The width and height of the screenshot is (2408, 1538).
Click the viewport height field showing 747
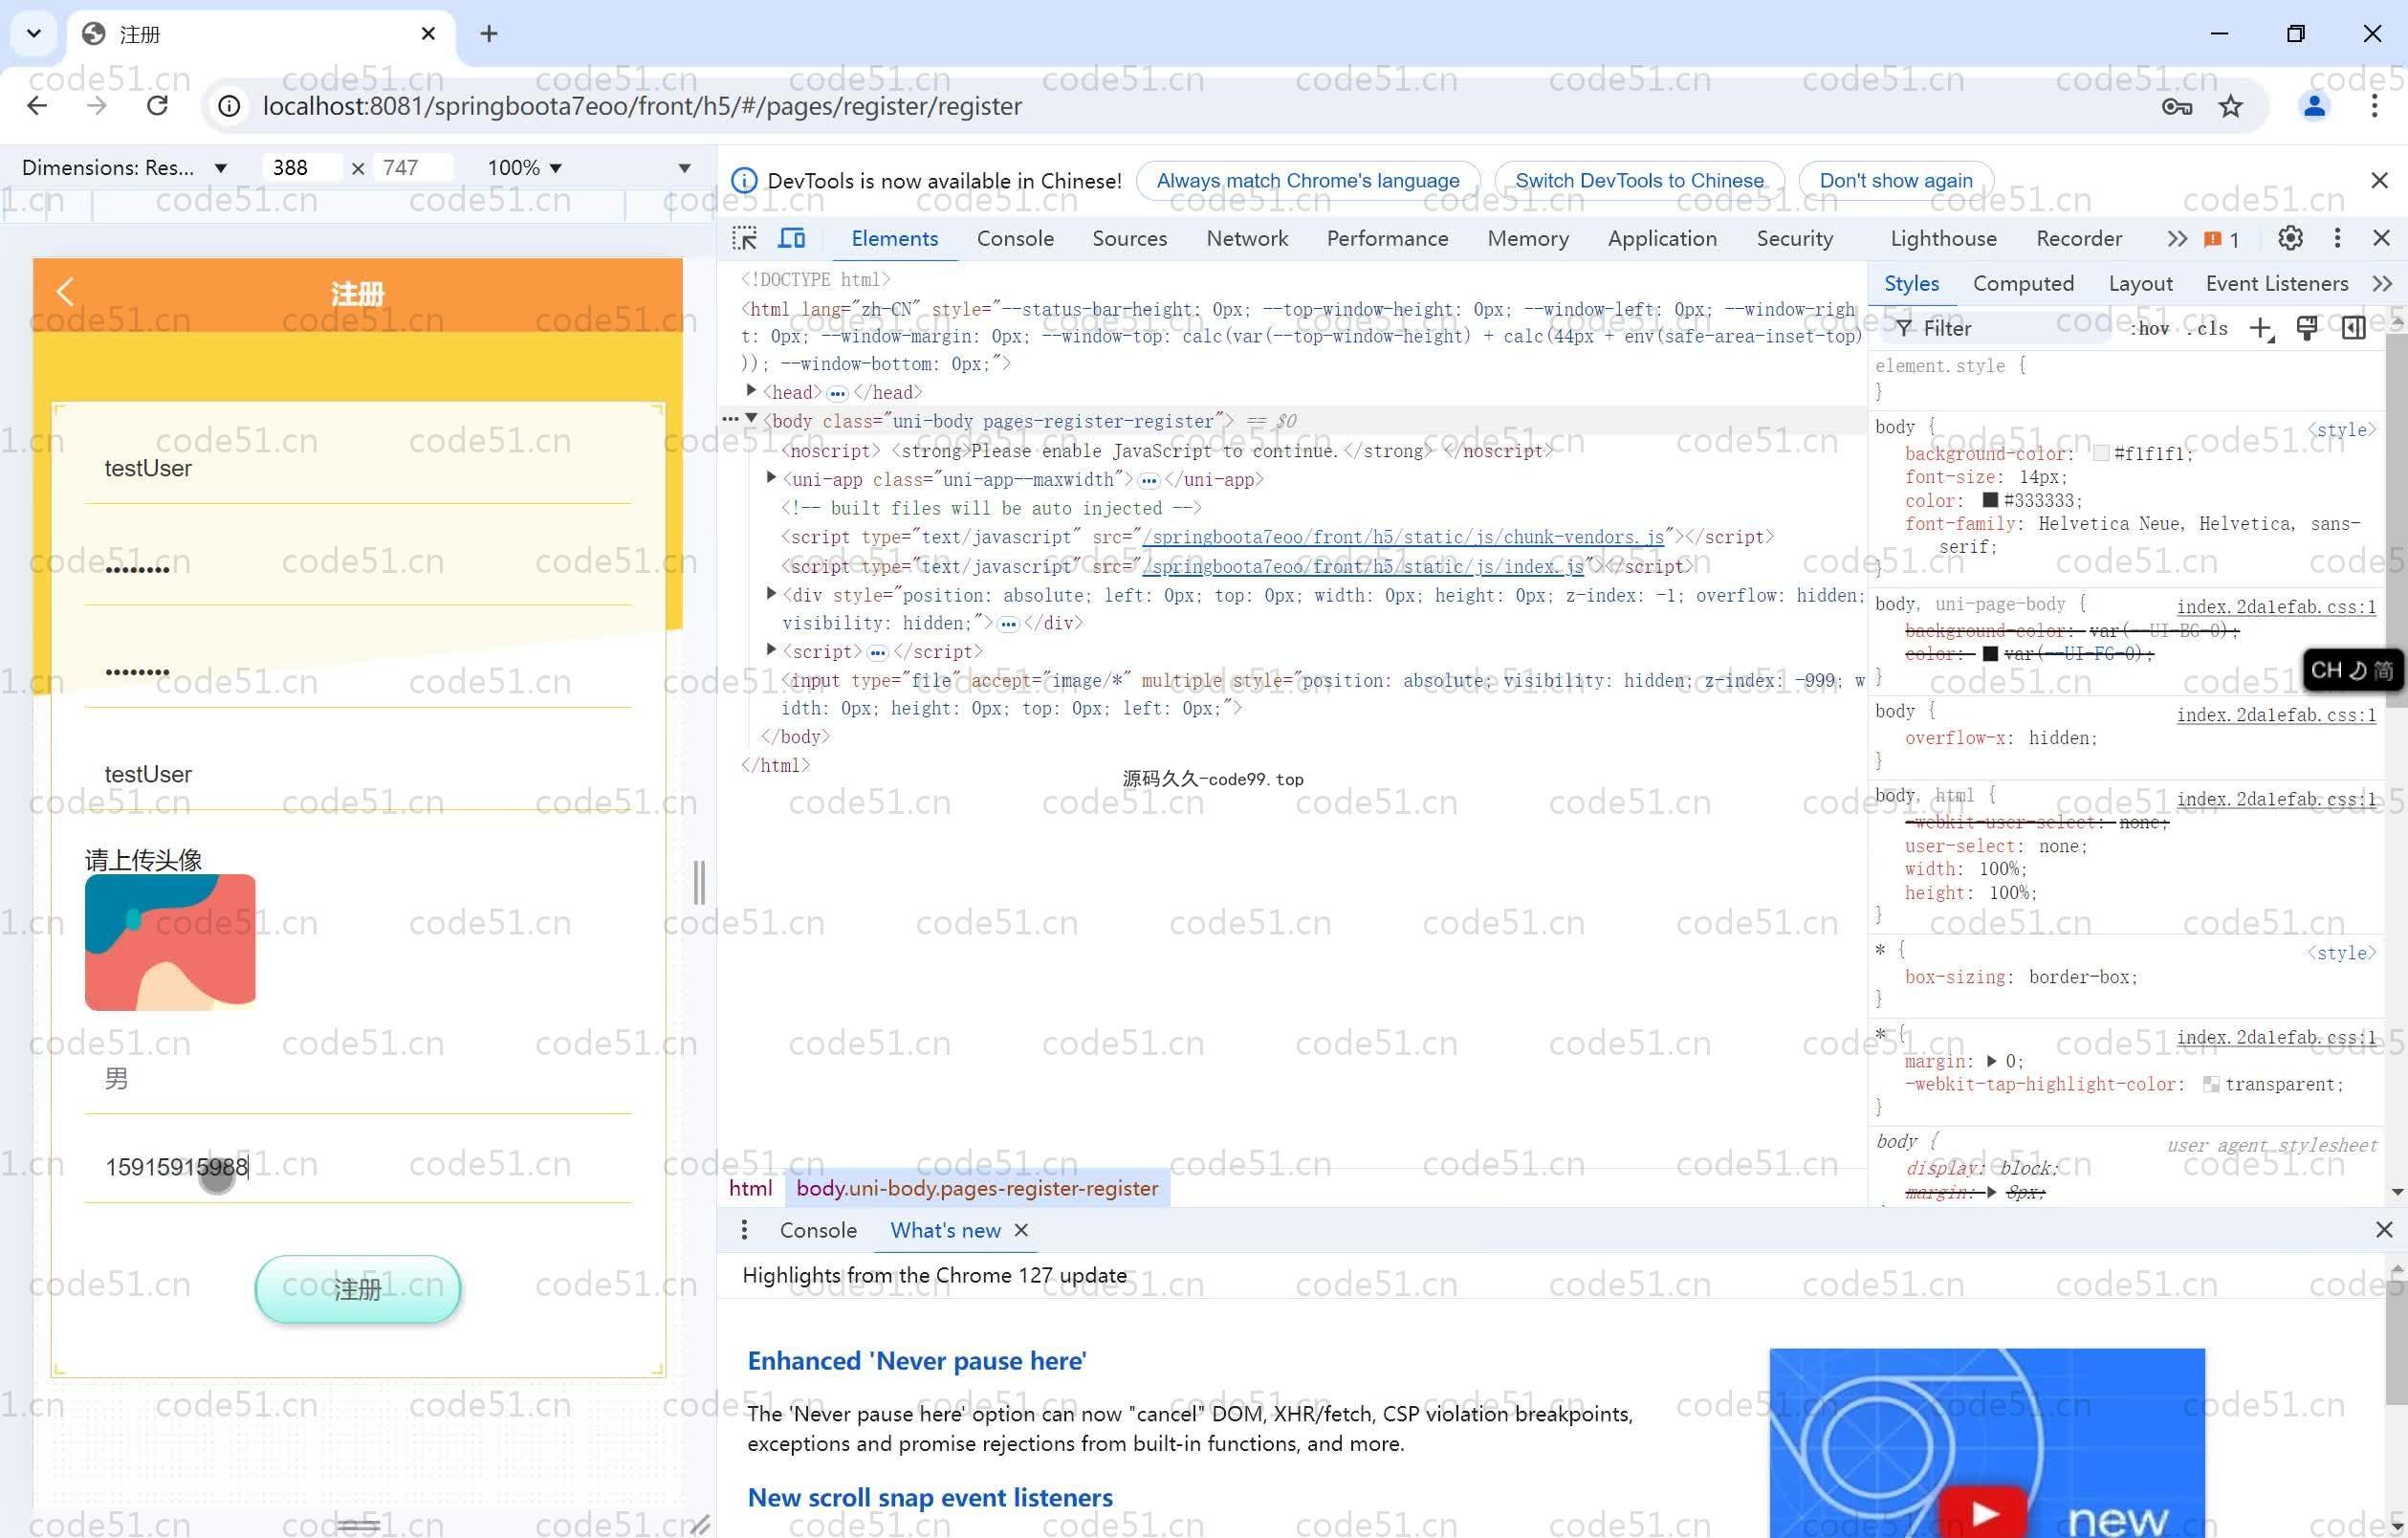(x=412, y=168)
